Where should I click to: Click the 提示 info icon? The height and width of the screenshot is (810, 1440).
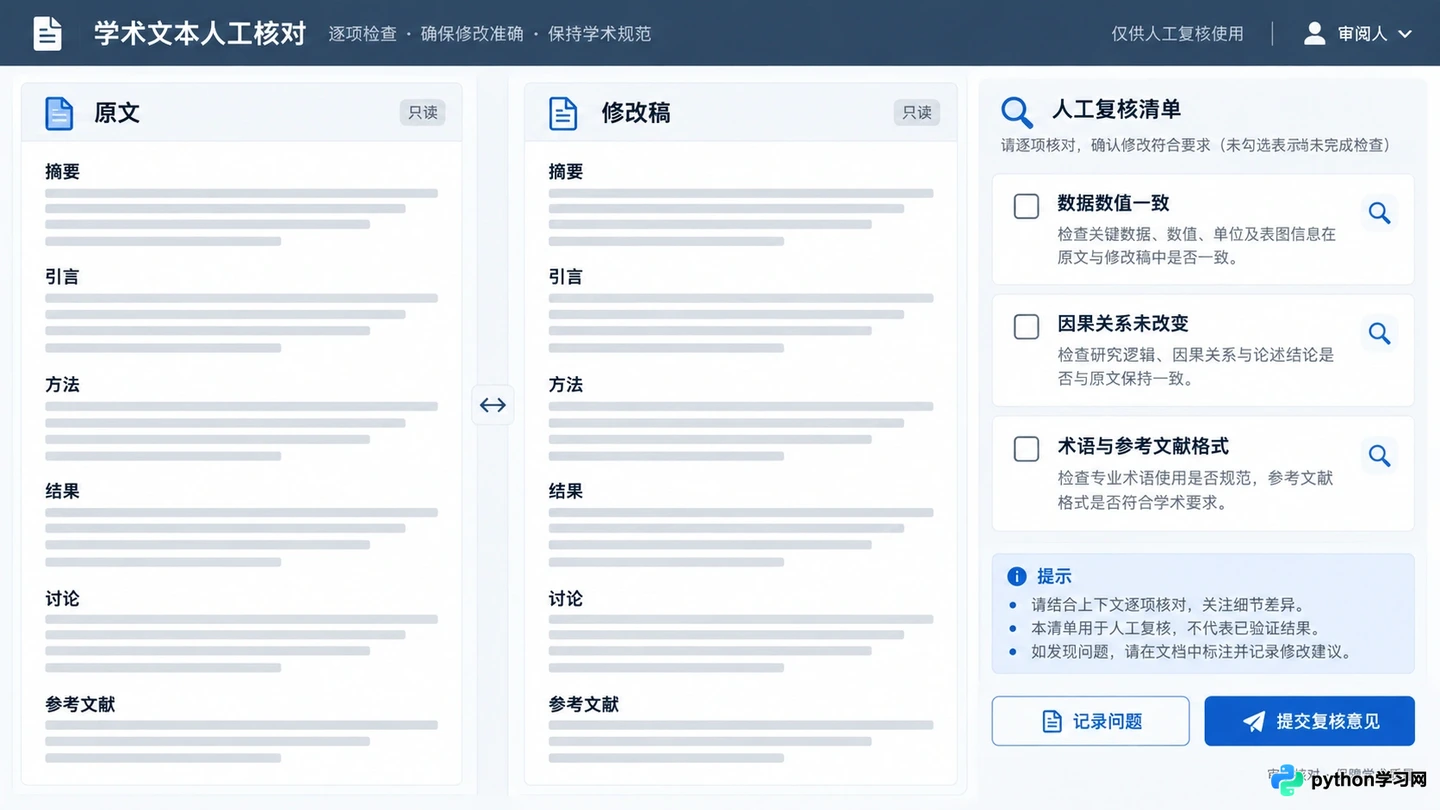[1017, 576]
